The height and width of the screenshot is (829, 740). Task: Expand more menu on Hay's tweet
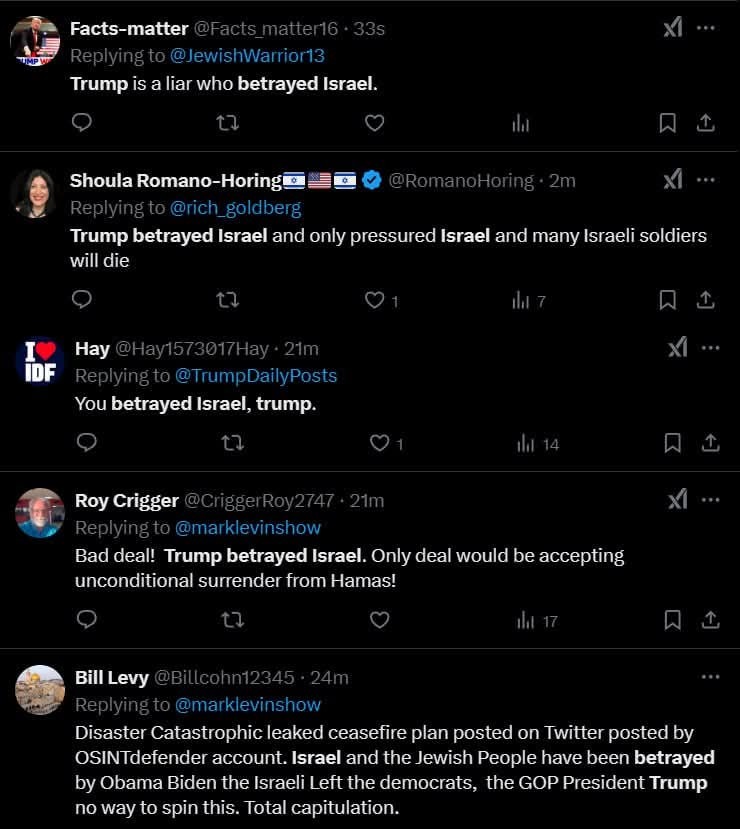(x=710, y=348)
